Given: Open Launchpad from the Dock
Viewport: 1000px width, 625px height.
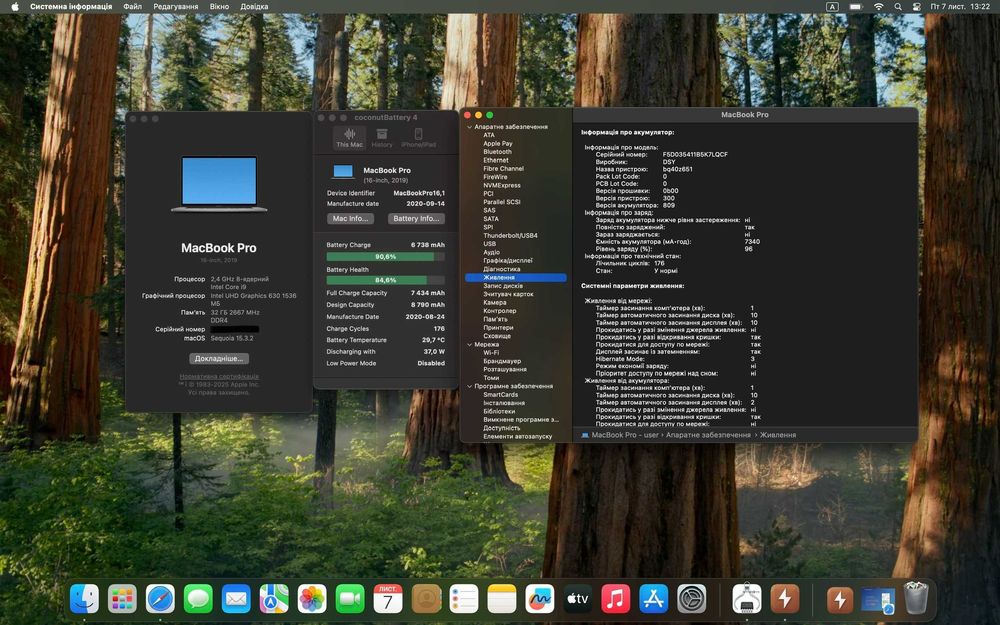Looking at the screenshot, I should pyautogui.click(x=122, y=599).
